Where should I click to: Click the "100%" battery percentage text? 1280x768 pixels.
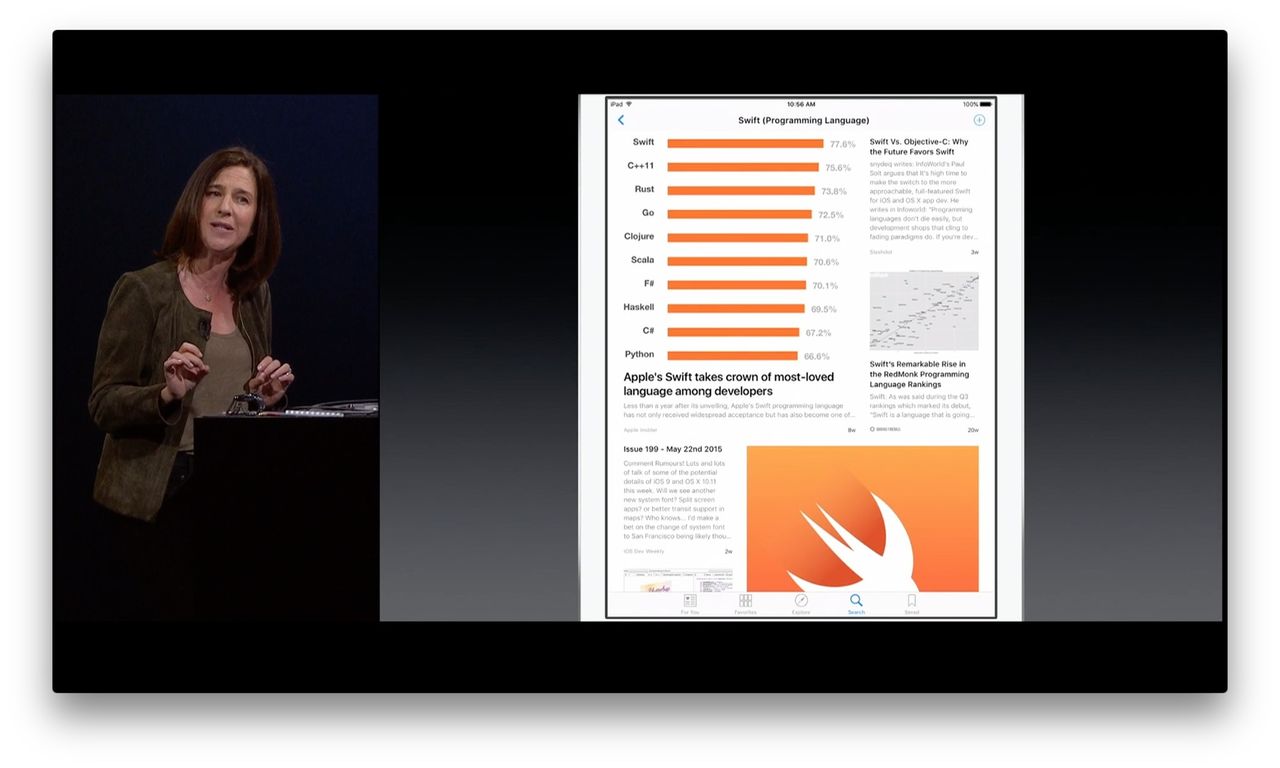(x=970, y=104)
